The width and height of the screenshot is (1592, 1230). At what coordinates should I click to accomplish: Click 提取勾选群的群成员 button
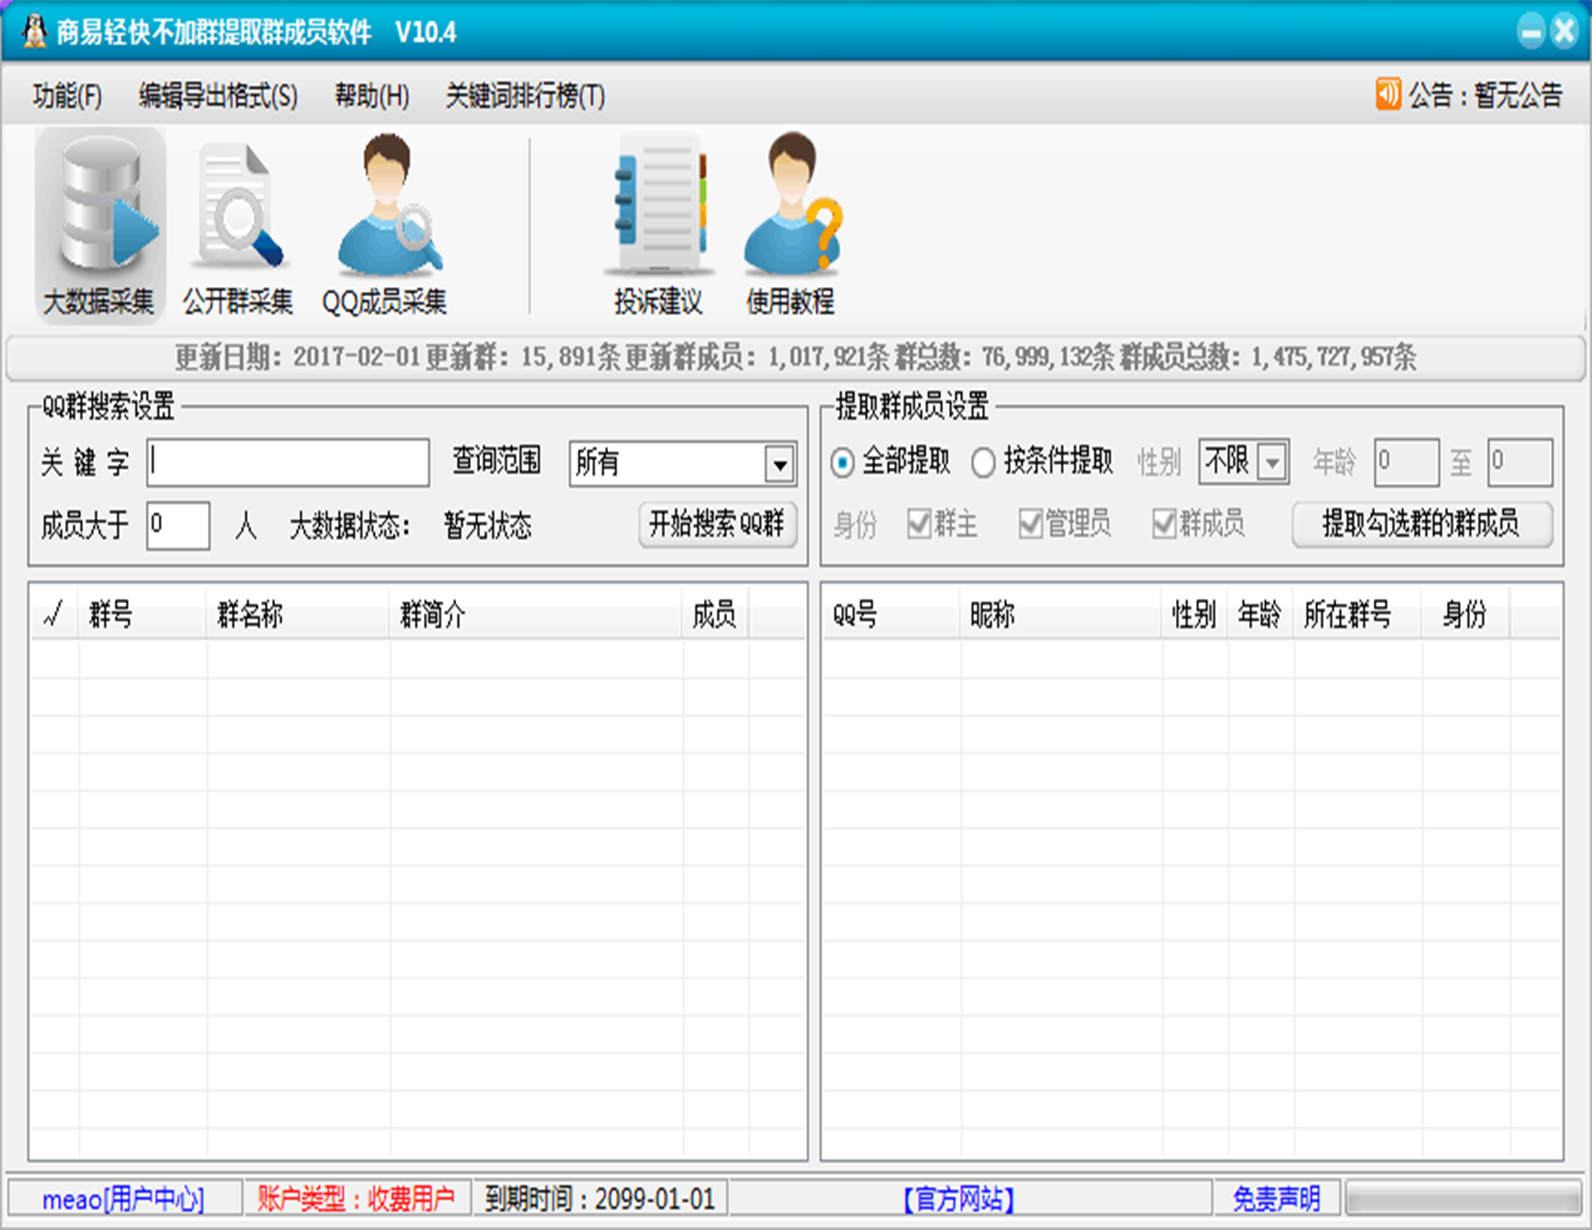tap(1422, 524)
